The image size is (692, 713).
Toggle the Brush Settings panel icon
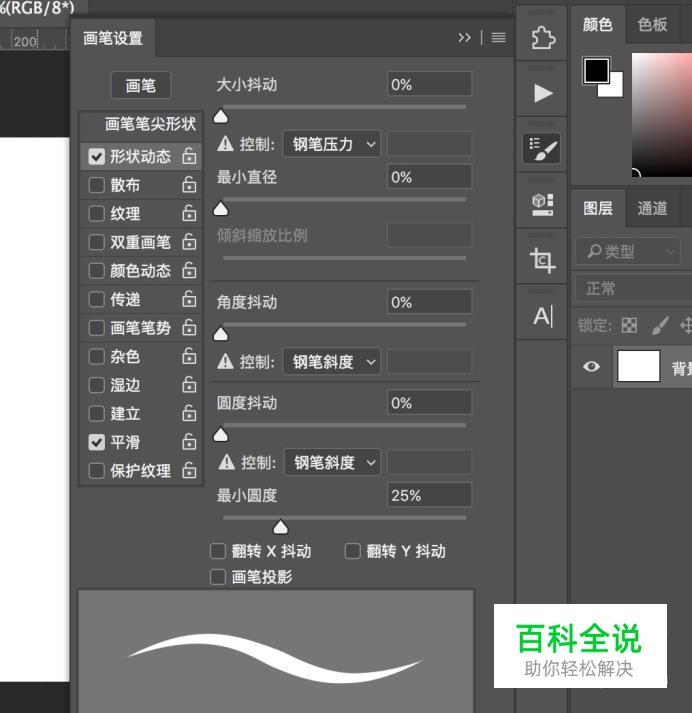click(x=542, y=148)
